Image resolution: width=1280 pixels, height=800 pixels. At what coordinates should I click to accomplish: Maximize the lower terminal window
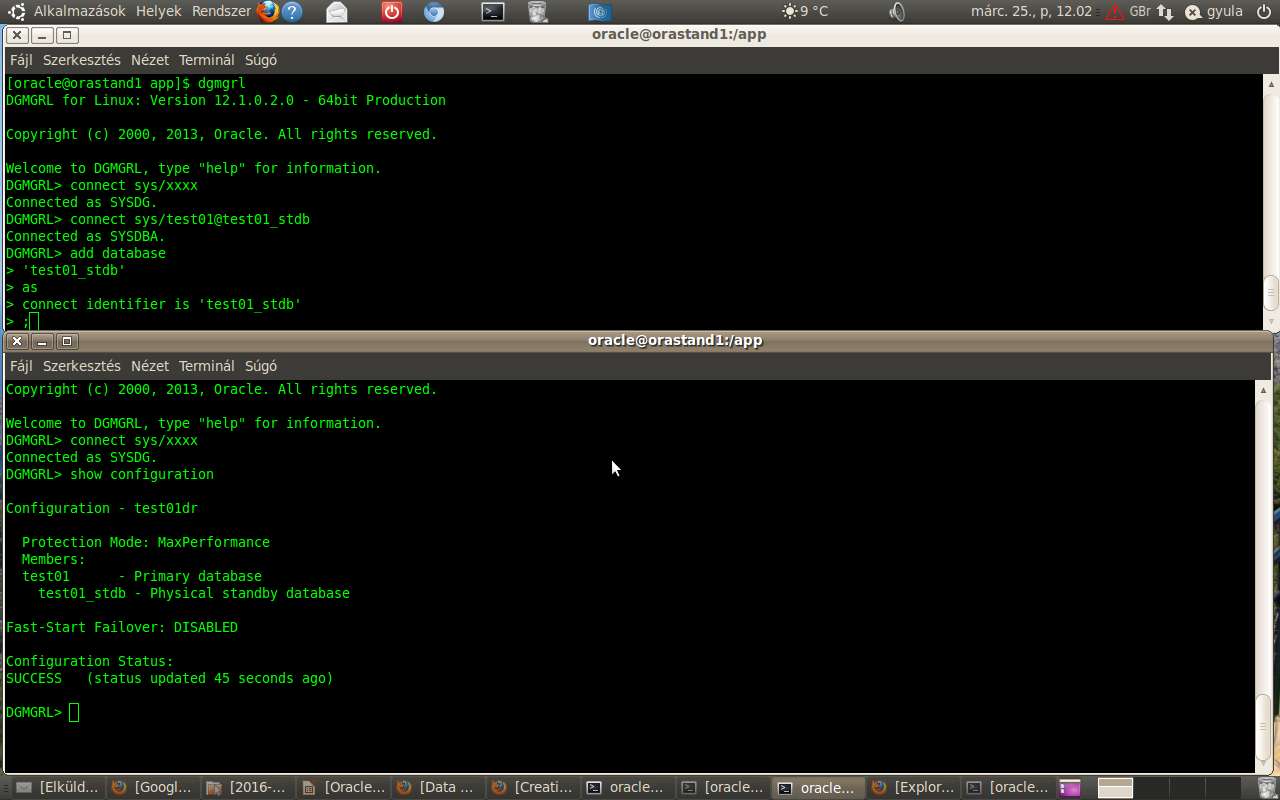coord(67,341)
